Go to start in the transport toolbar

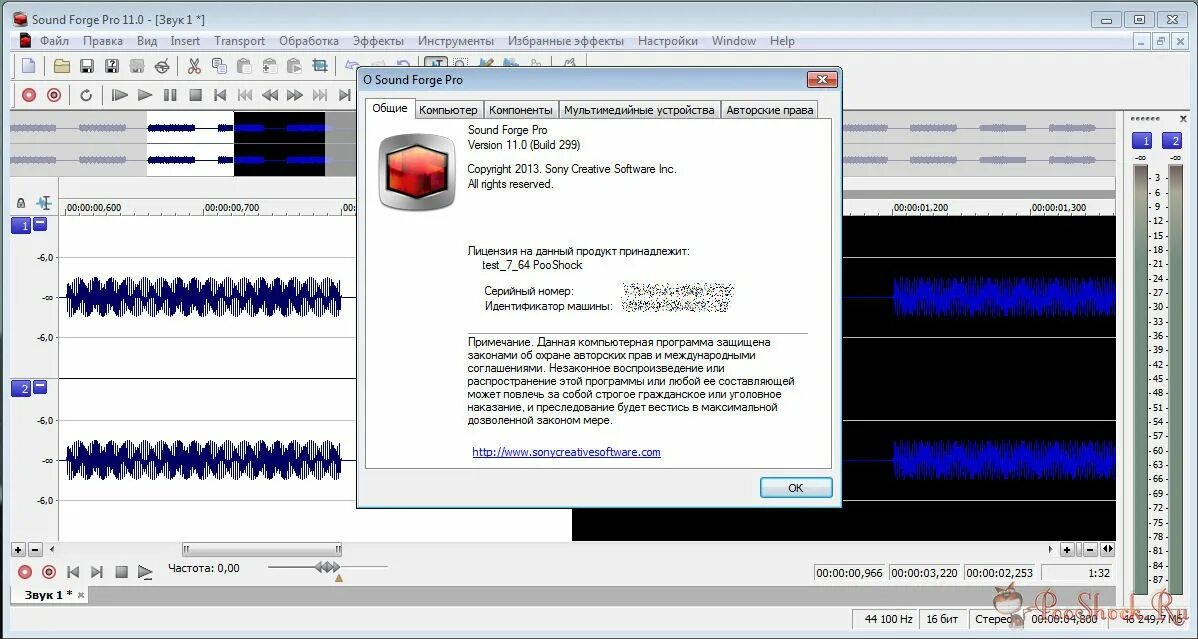(x=220, y=96)
